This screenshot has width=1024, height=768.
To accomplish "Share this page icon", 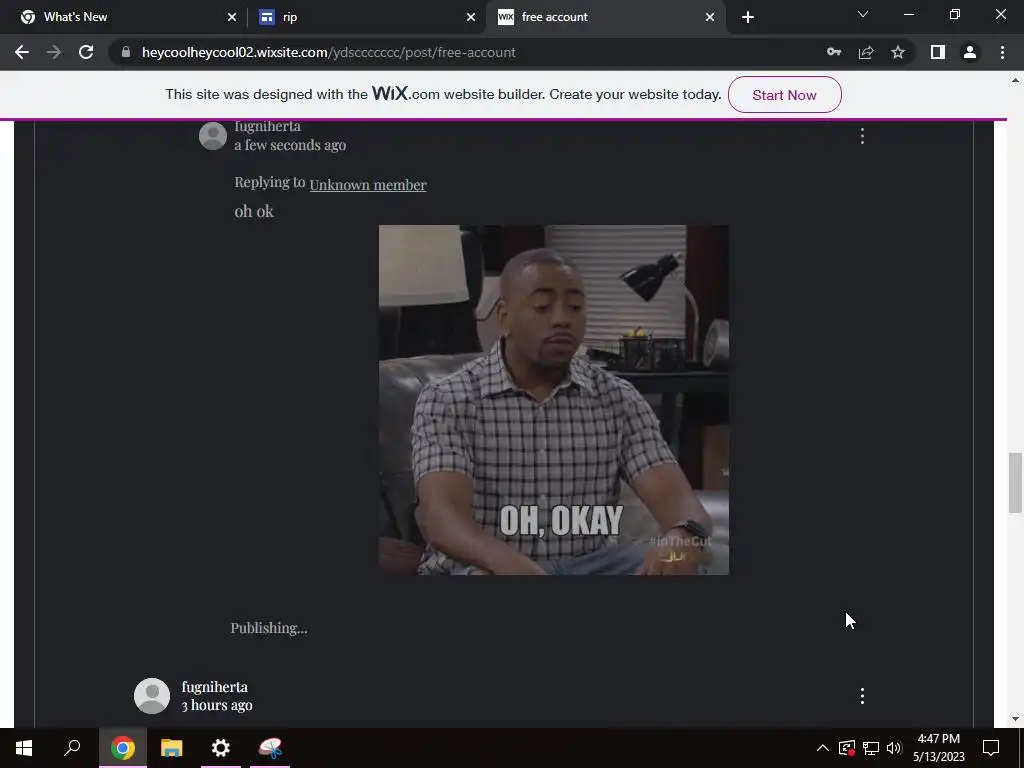I will [866, 52].
